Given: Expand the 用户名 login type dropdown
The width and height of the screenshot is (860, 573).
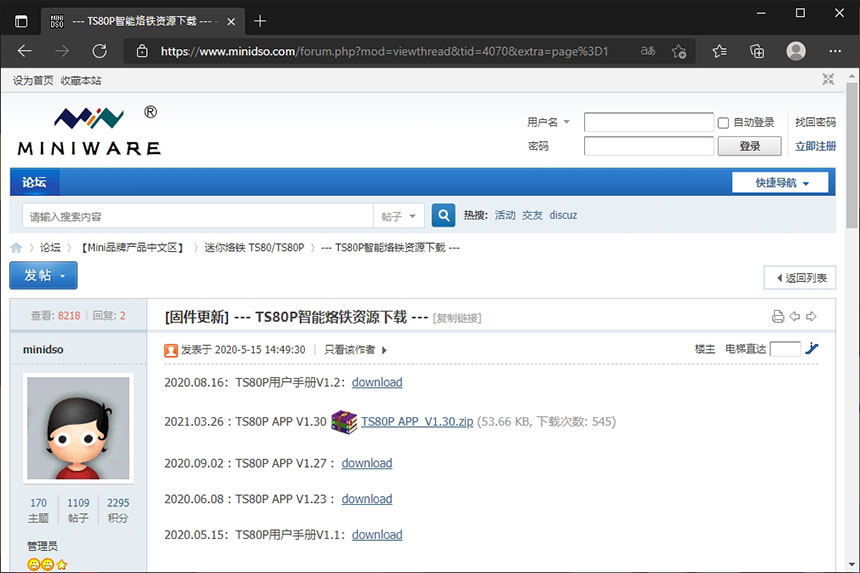Looking at the screenshot, I should tap(567, 122).
